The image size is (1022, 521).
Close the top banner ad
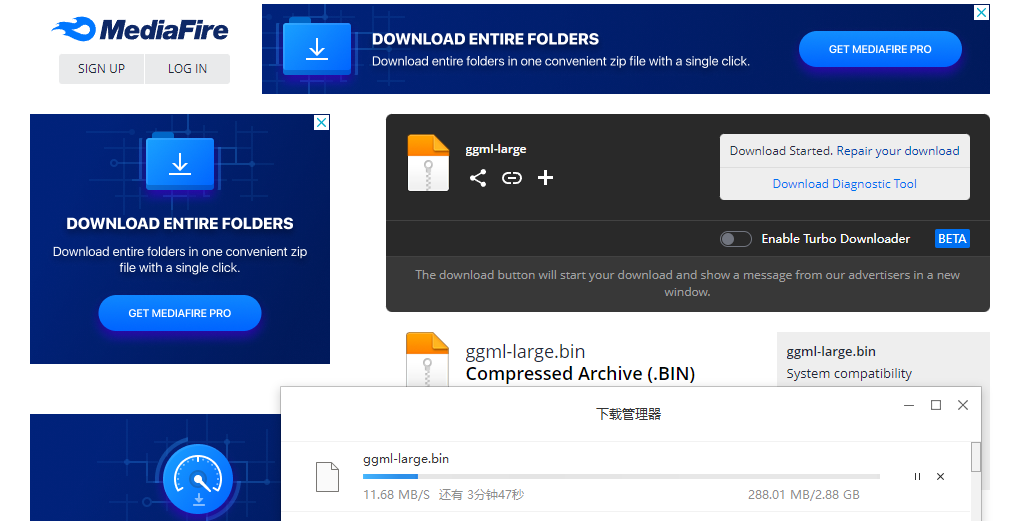point(981,12)
